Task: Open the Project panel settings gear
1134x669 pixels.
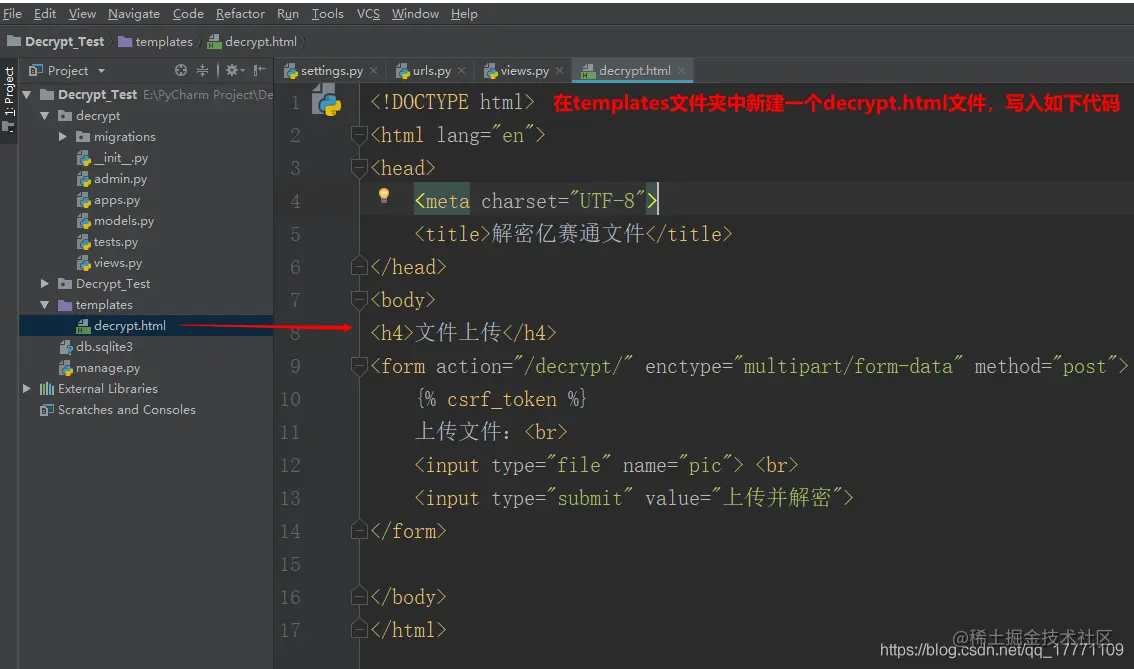Action: click(232, 70)
